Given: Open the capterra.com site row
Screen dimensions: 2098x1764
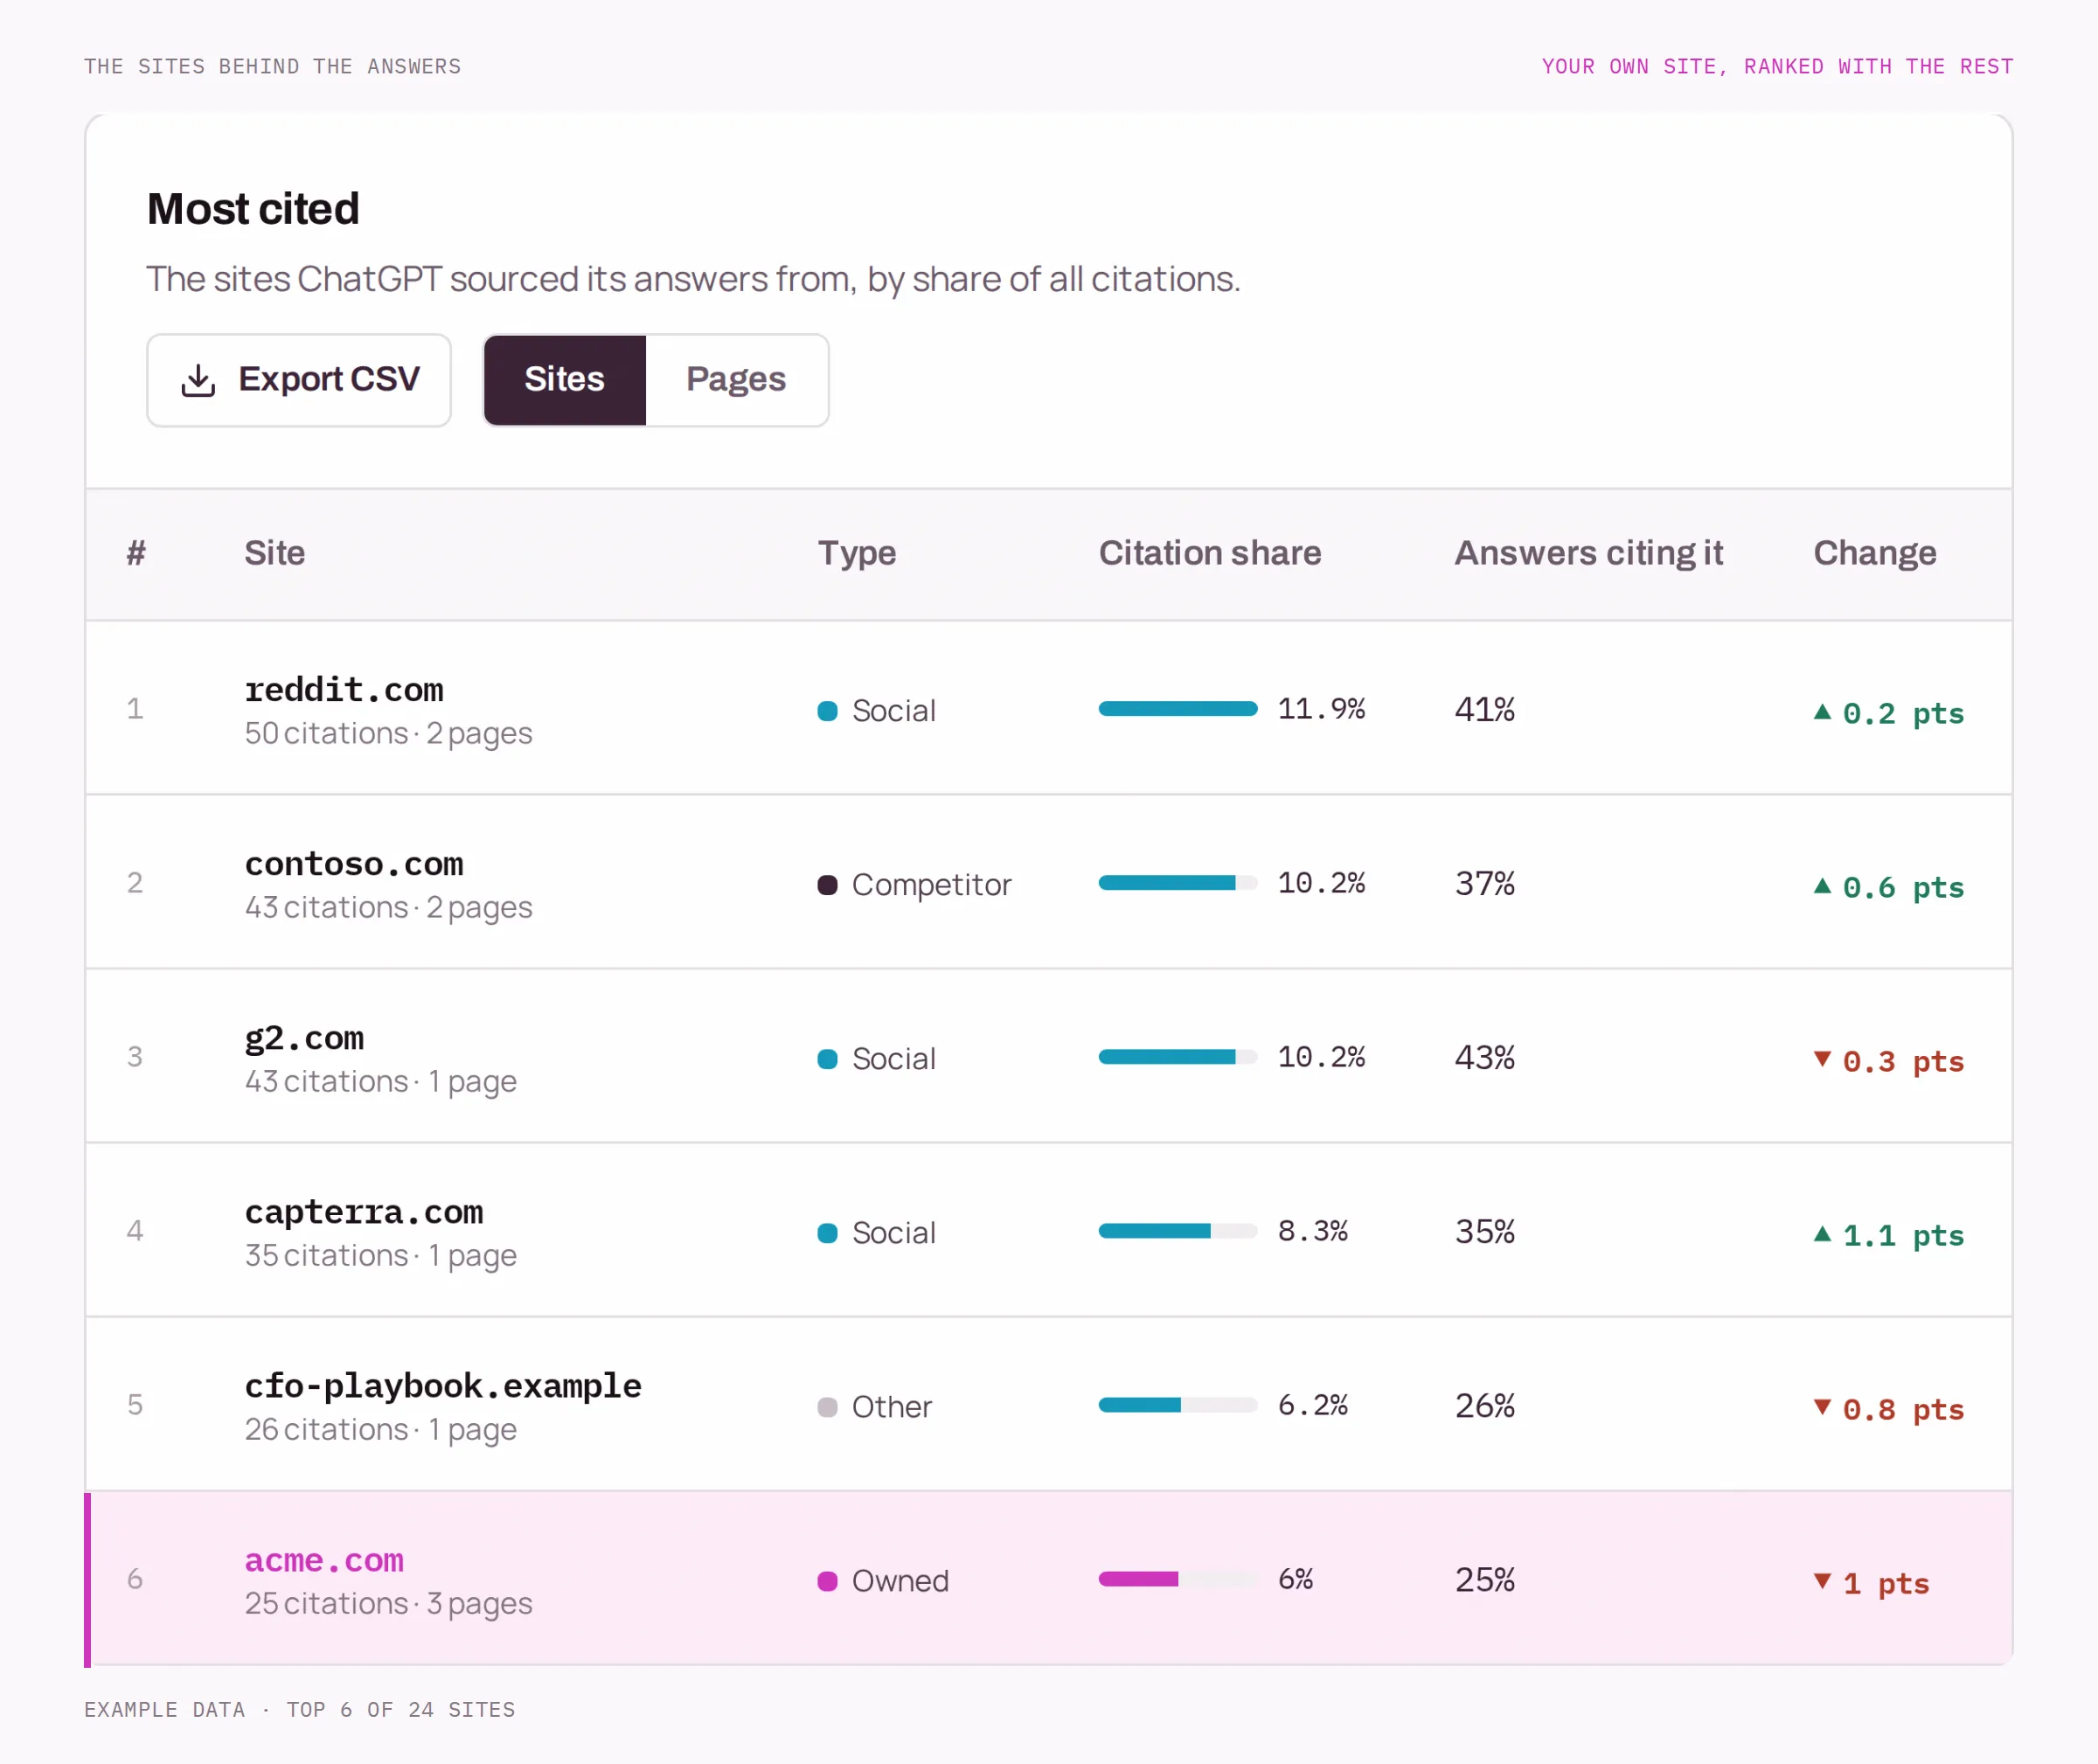Looking at the screenshot, I should coord(1049,1230).
